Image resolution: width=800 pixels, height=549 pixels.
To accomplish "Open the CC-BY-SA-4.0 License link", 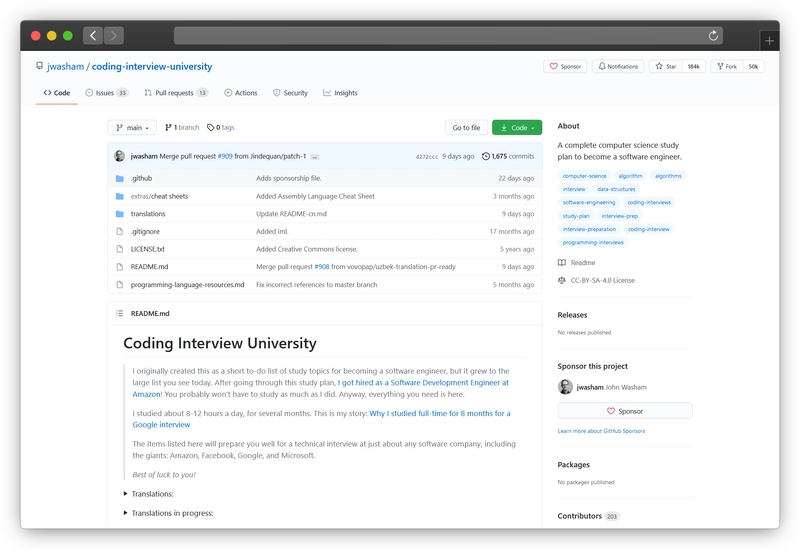I will coord(596,280).
